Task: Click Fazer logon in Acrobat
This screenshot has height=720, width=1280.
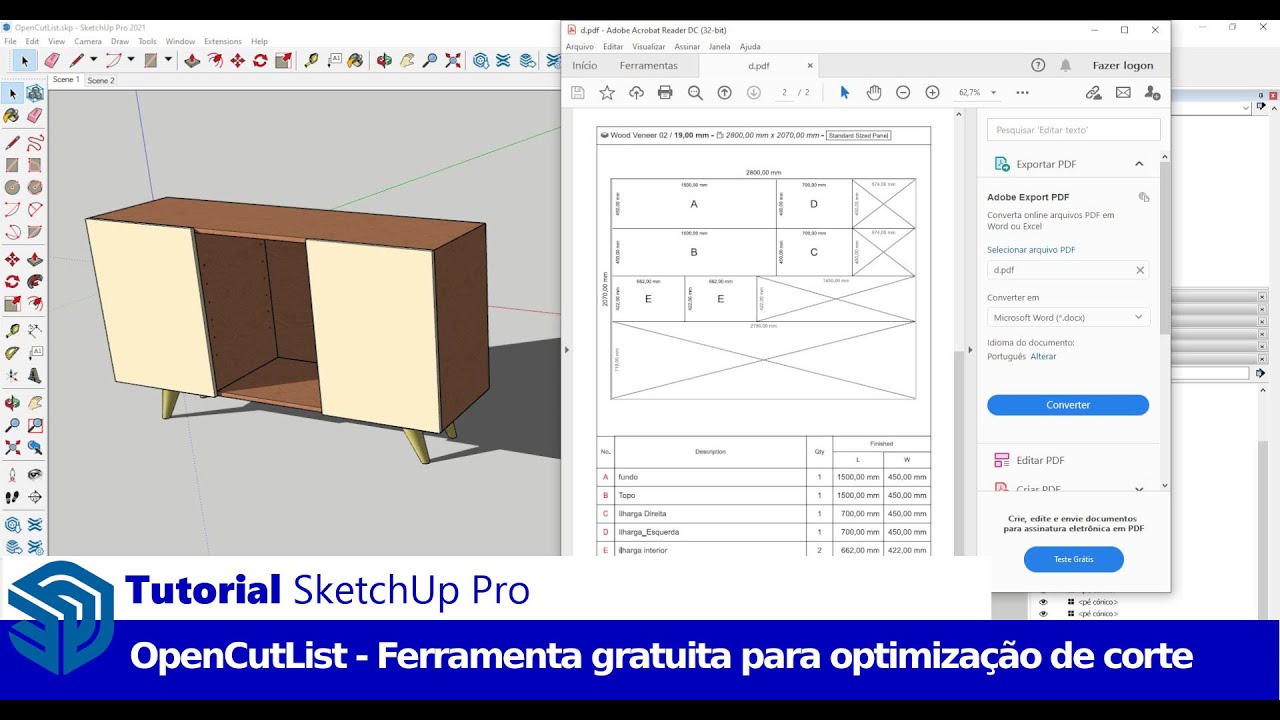Action: point(1123,66)
